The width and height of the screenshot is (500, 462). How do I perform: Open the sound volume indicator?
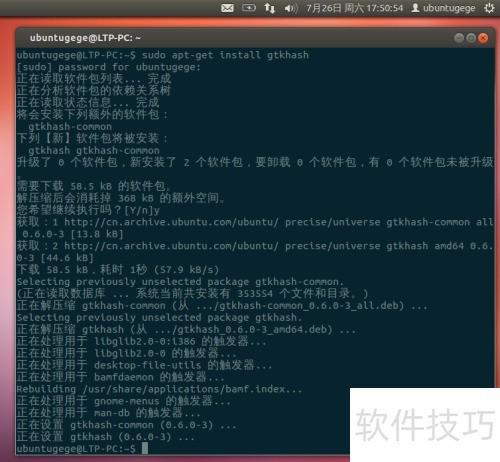(291, 8)
